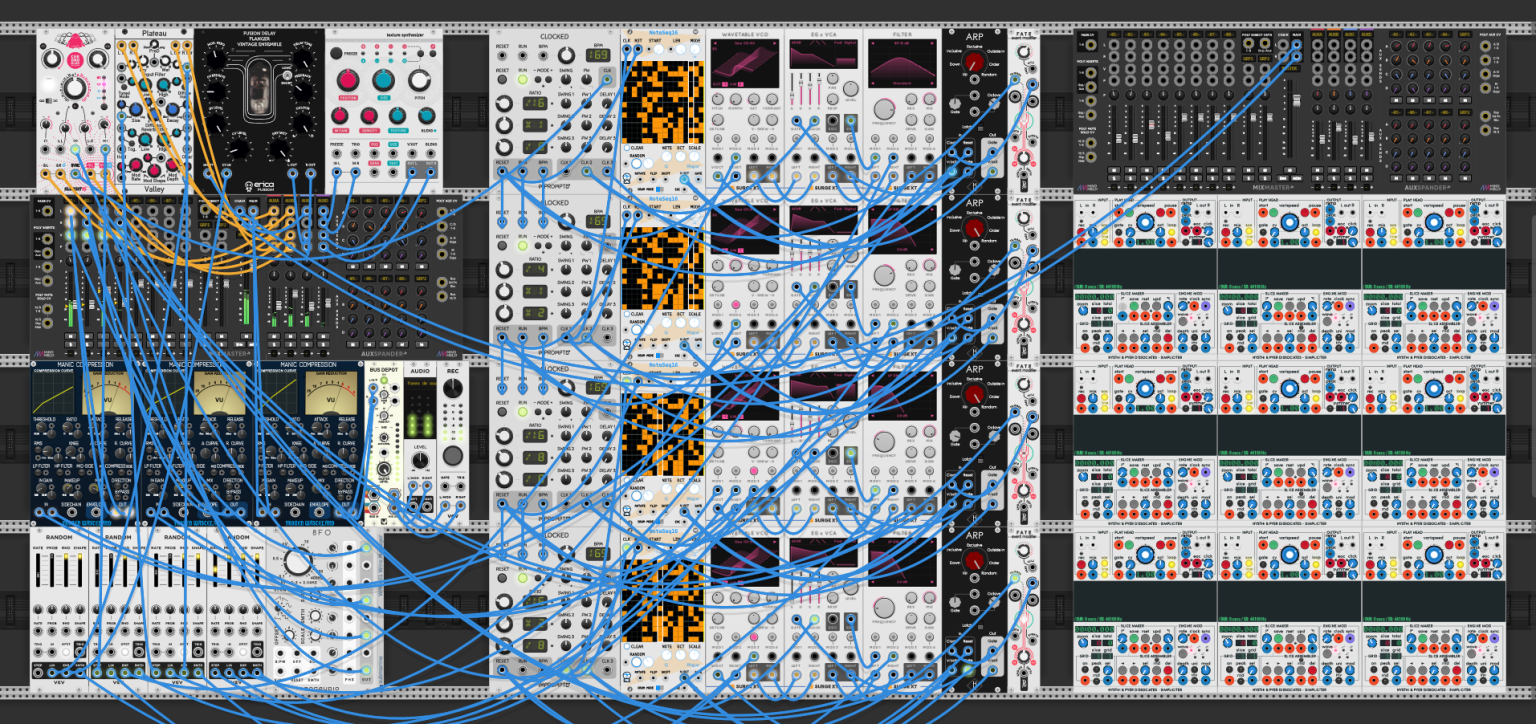Toggle the lit RUN button on topmost Clocked
1536x724 pixels.
(523, 79)
